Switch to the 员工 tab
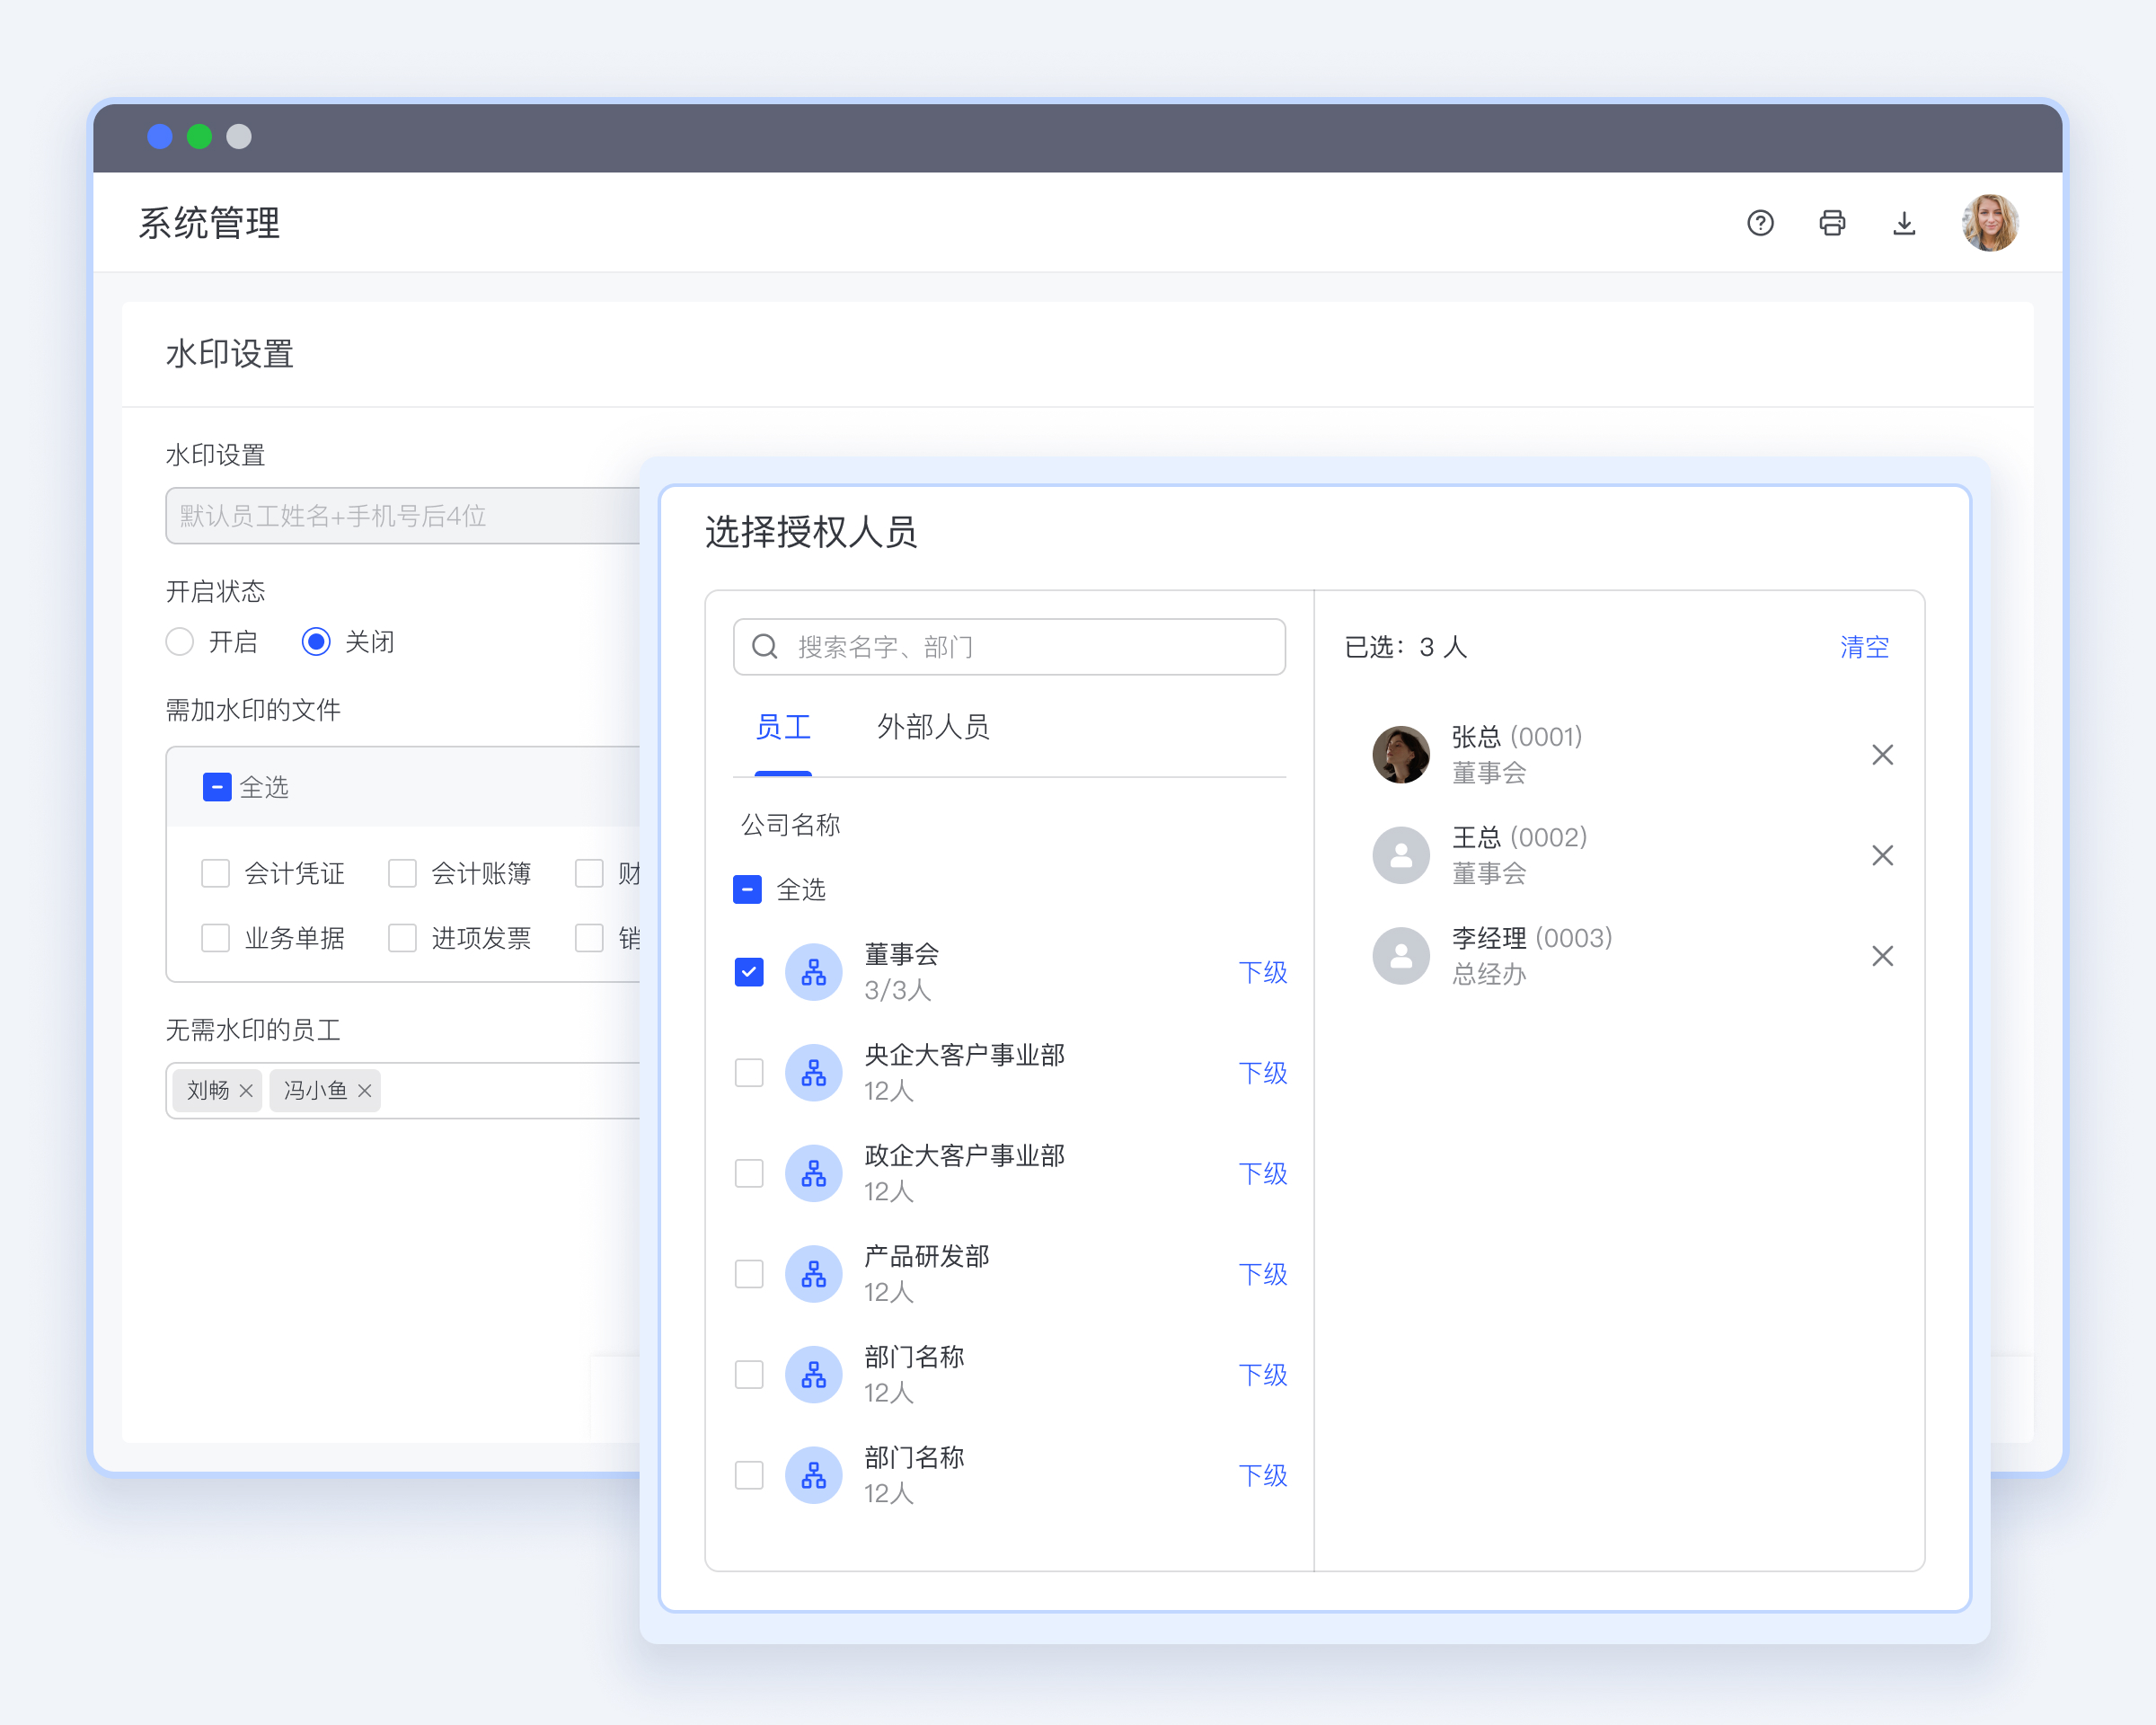This screenshot has height=1725, width=2156. [x=783, y=727]
